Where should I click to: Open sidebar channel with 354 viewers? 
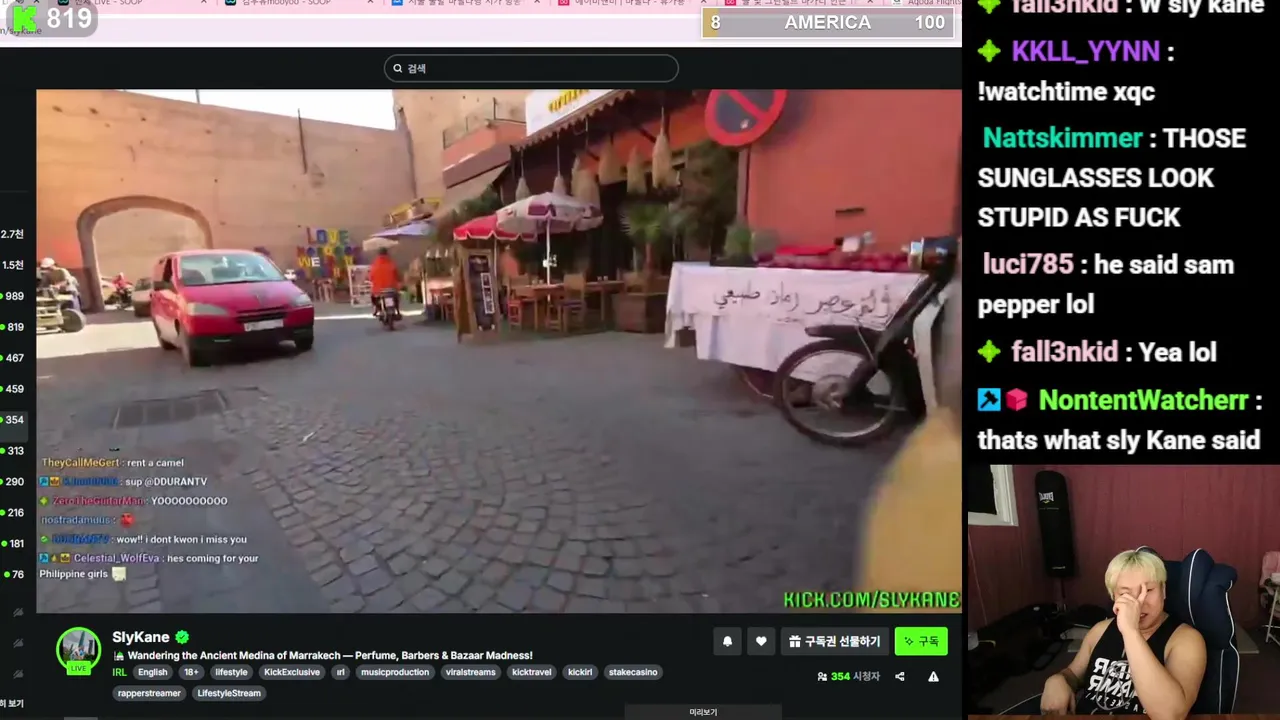click(x=12, y=420)
